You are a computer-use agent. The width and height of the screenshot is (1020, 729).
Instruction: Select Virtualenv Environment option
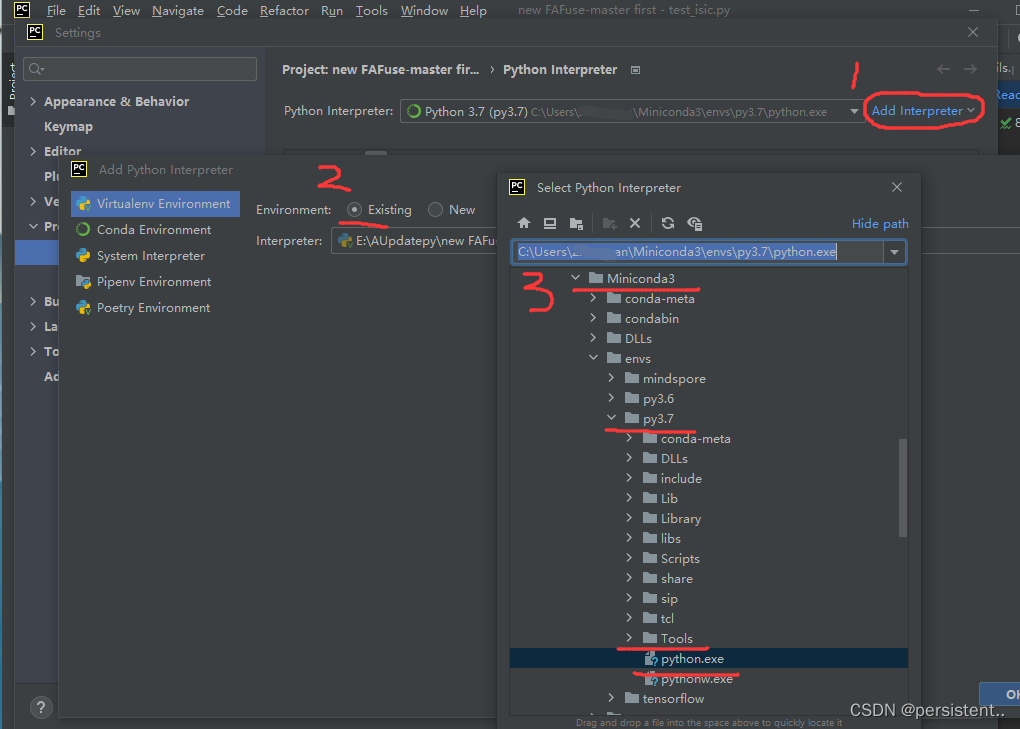155,204
